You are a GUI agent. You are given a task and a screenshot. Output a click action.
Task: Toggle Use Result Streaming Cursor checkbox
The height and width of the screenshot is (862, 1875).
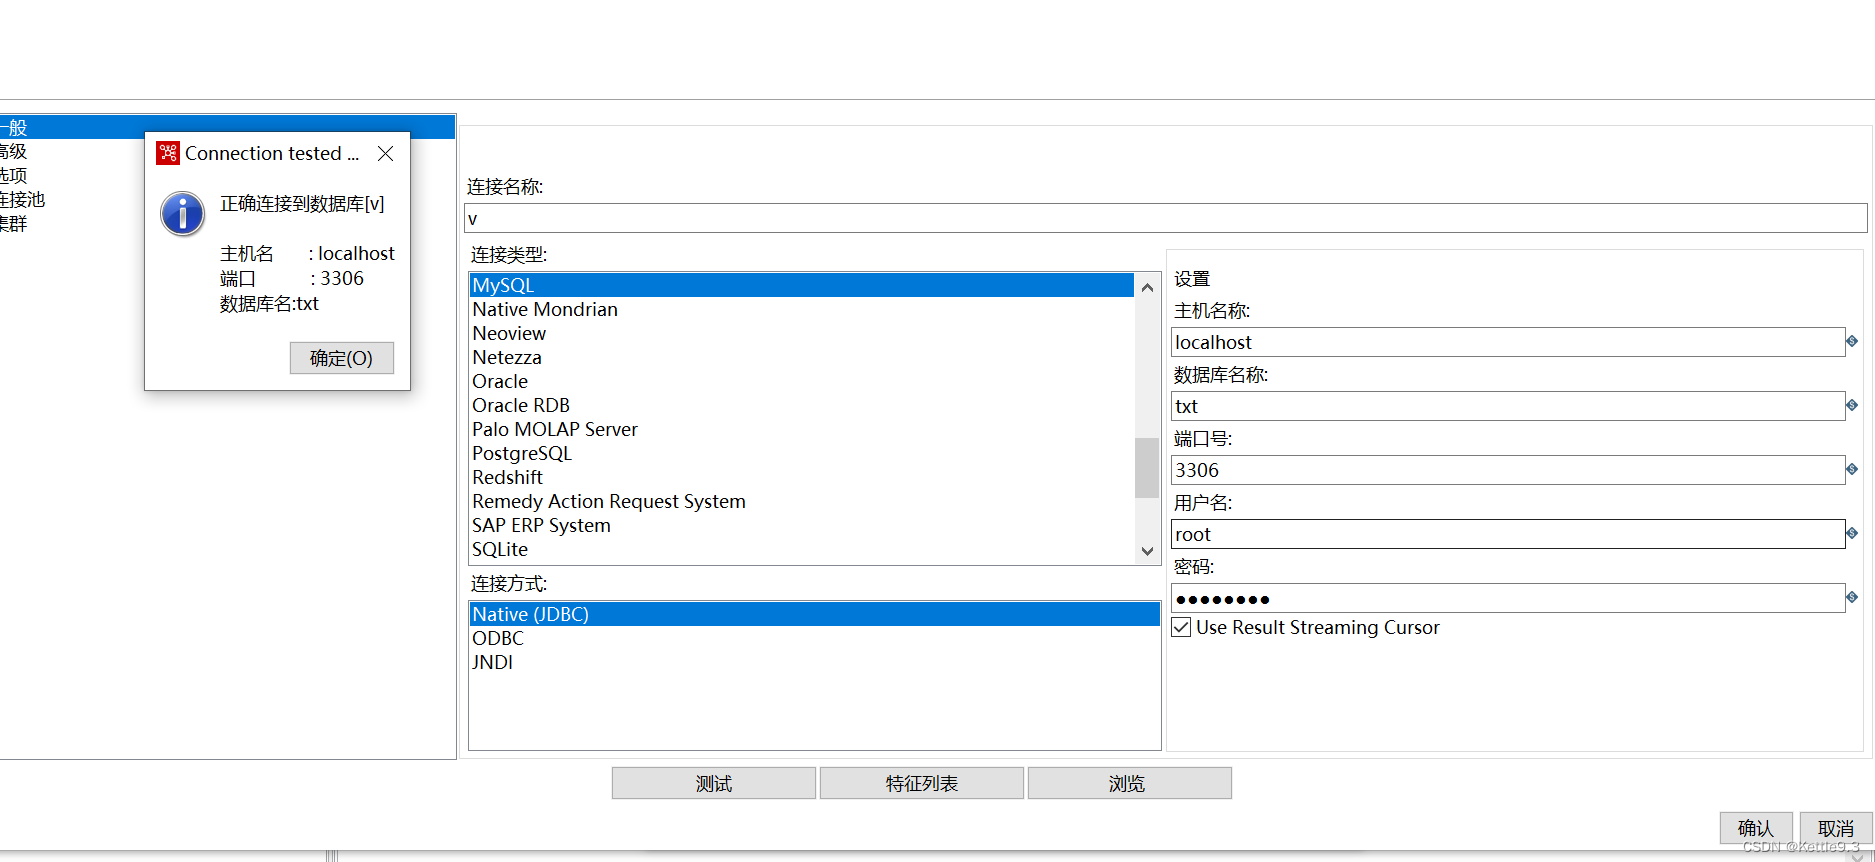1181,627
